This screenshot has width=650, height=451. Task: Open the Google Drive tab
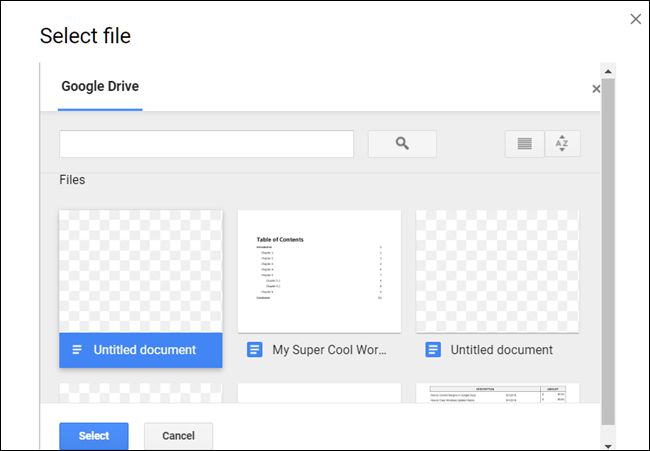[100, 86]
